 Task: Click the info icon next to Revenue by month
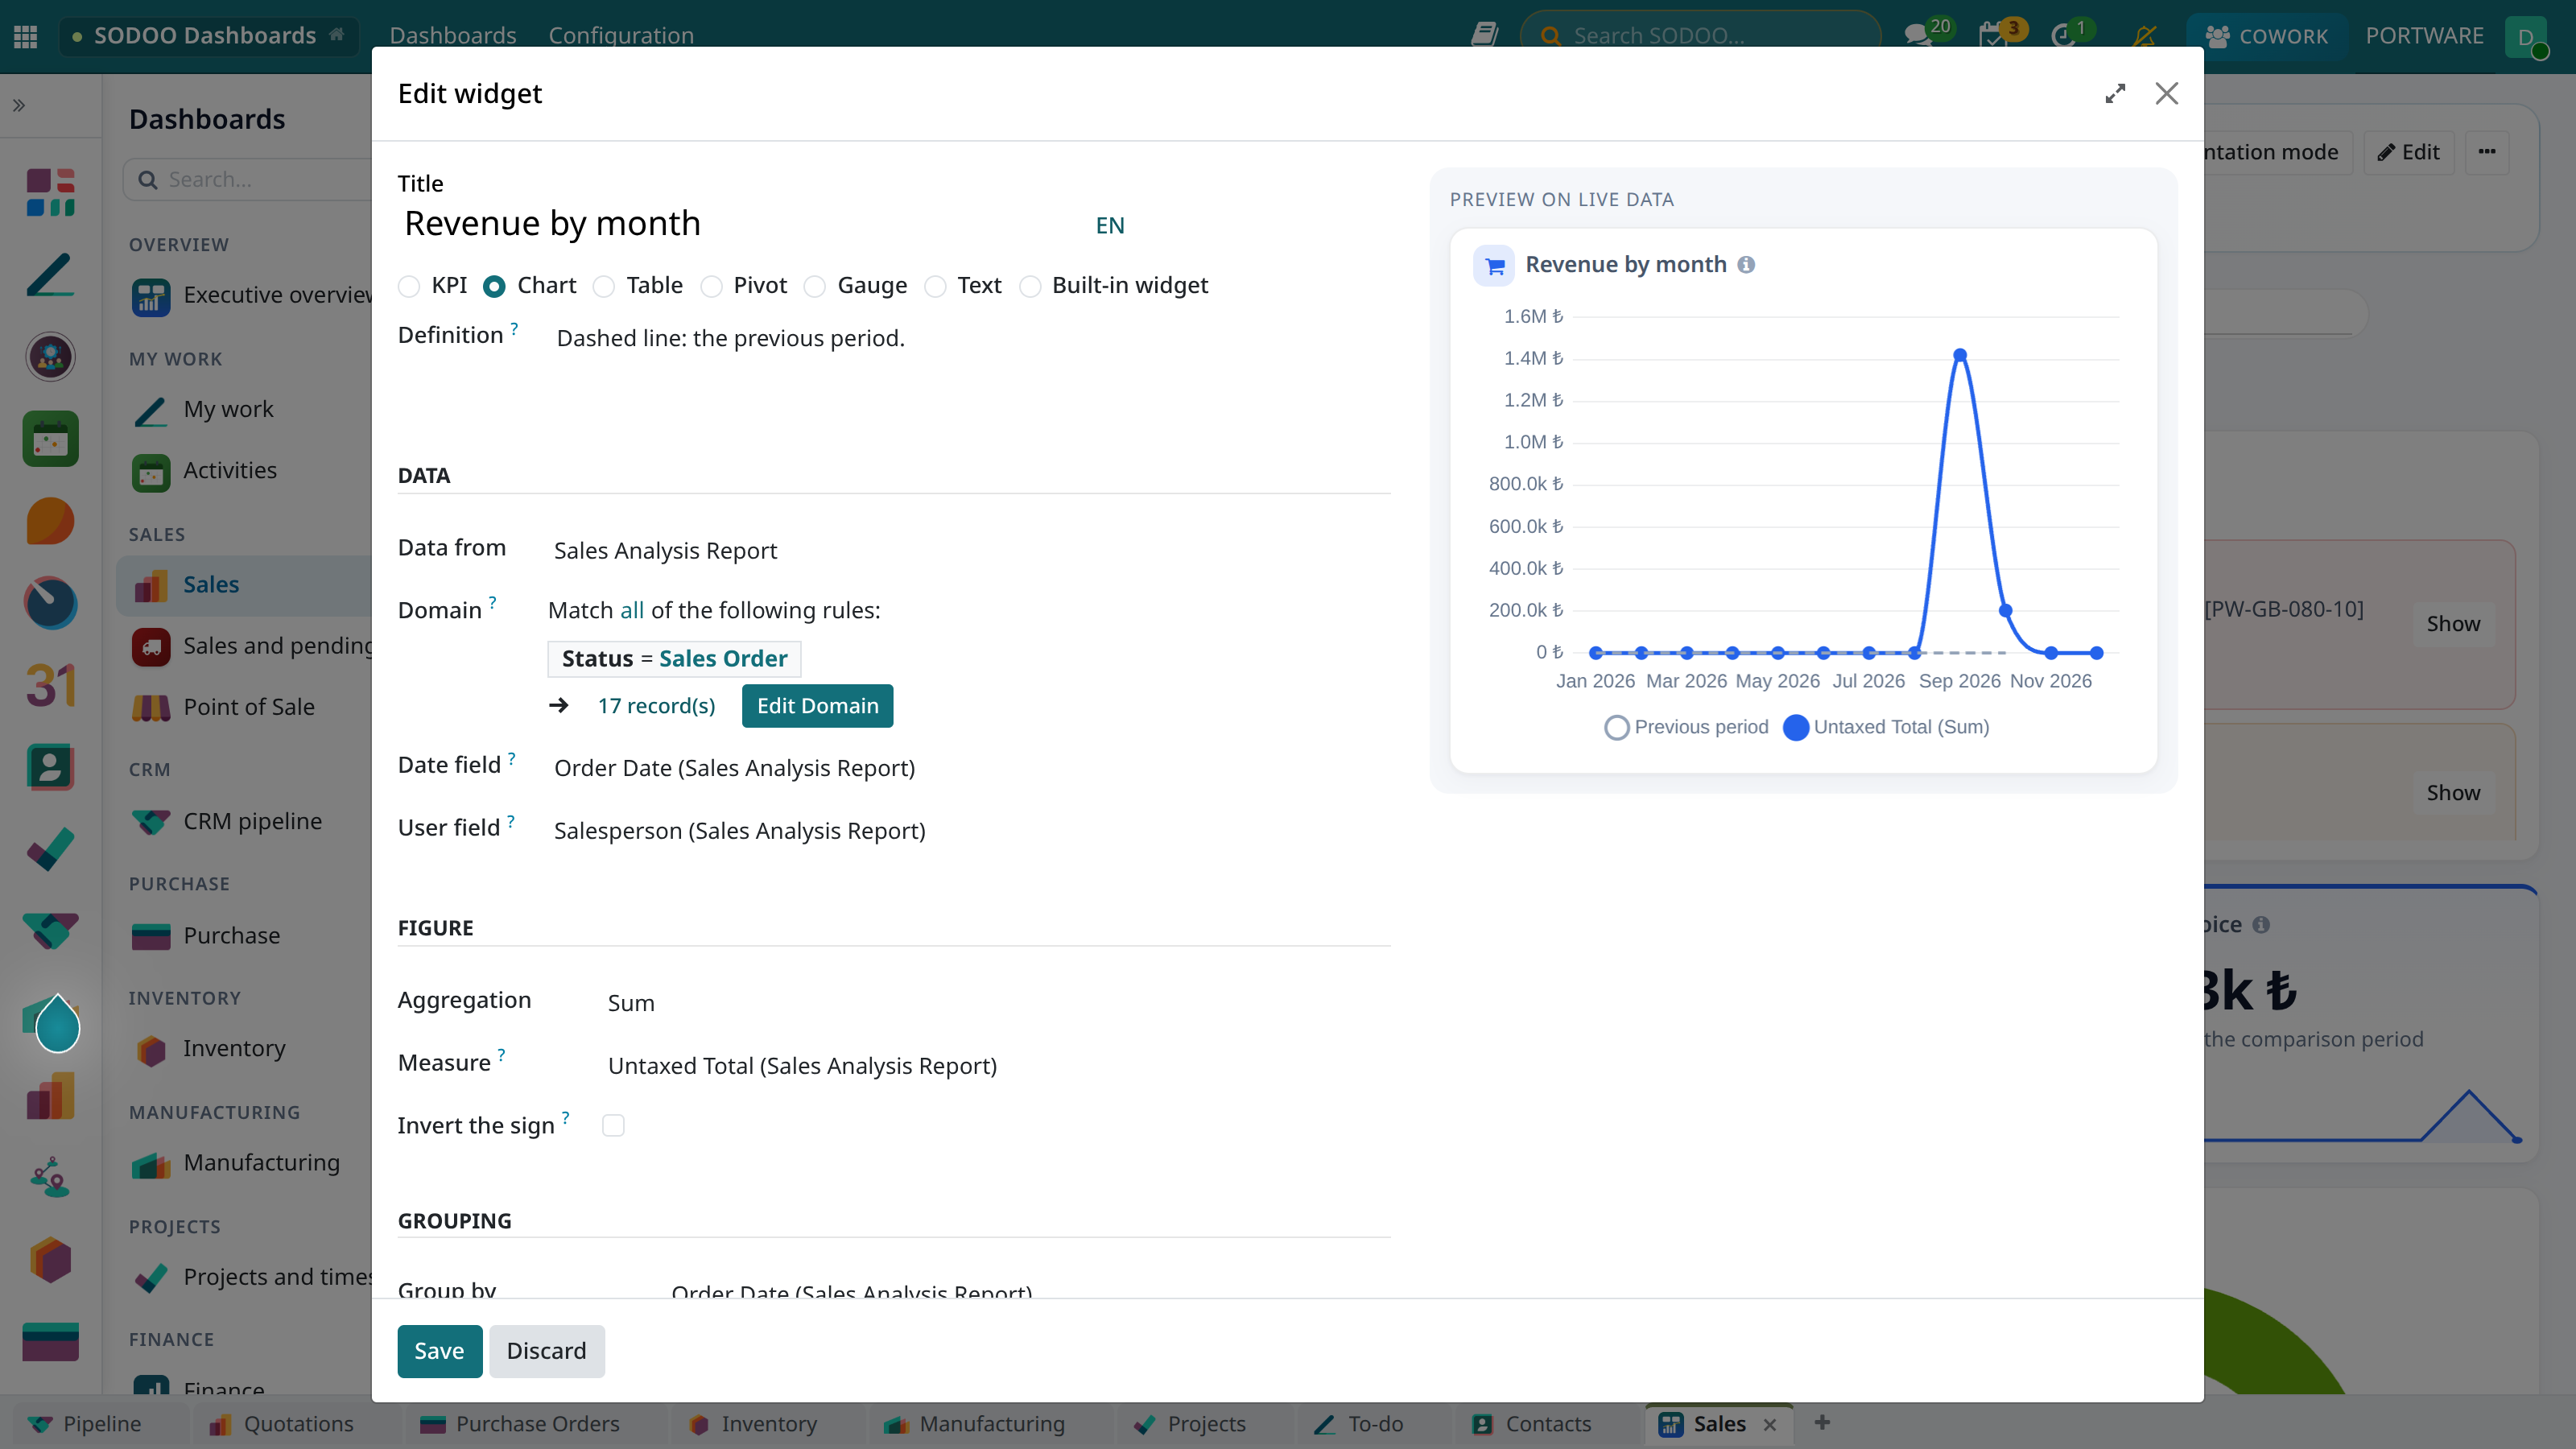[1746, 264]
